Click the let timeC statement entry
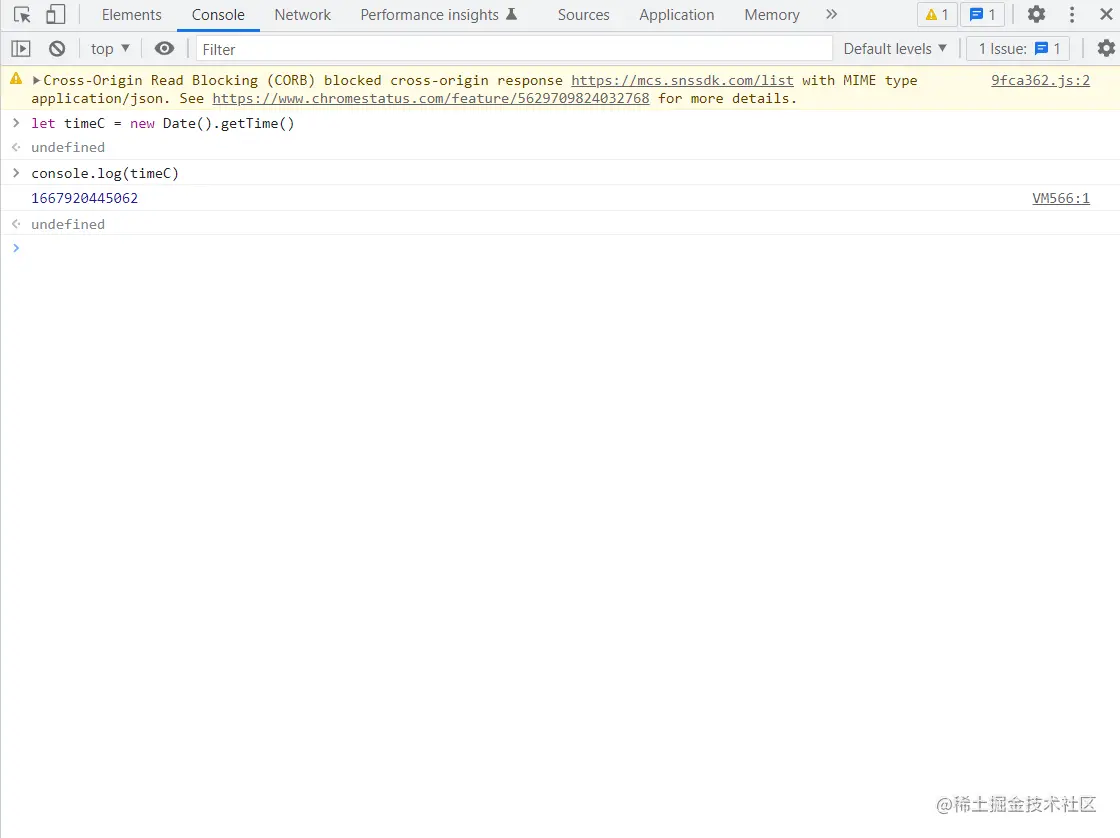The height and width of the screenshot is (838, 1120). point(163,123)
